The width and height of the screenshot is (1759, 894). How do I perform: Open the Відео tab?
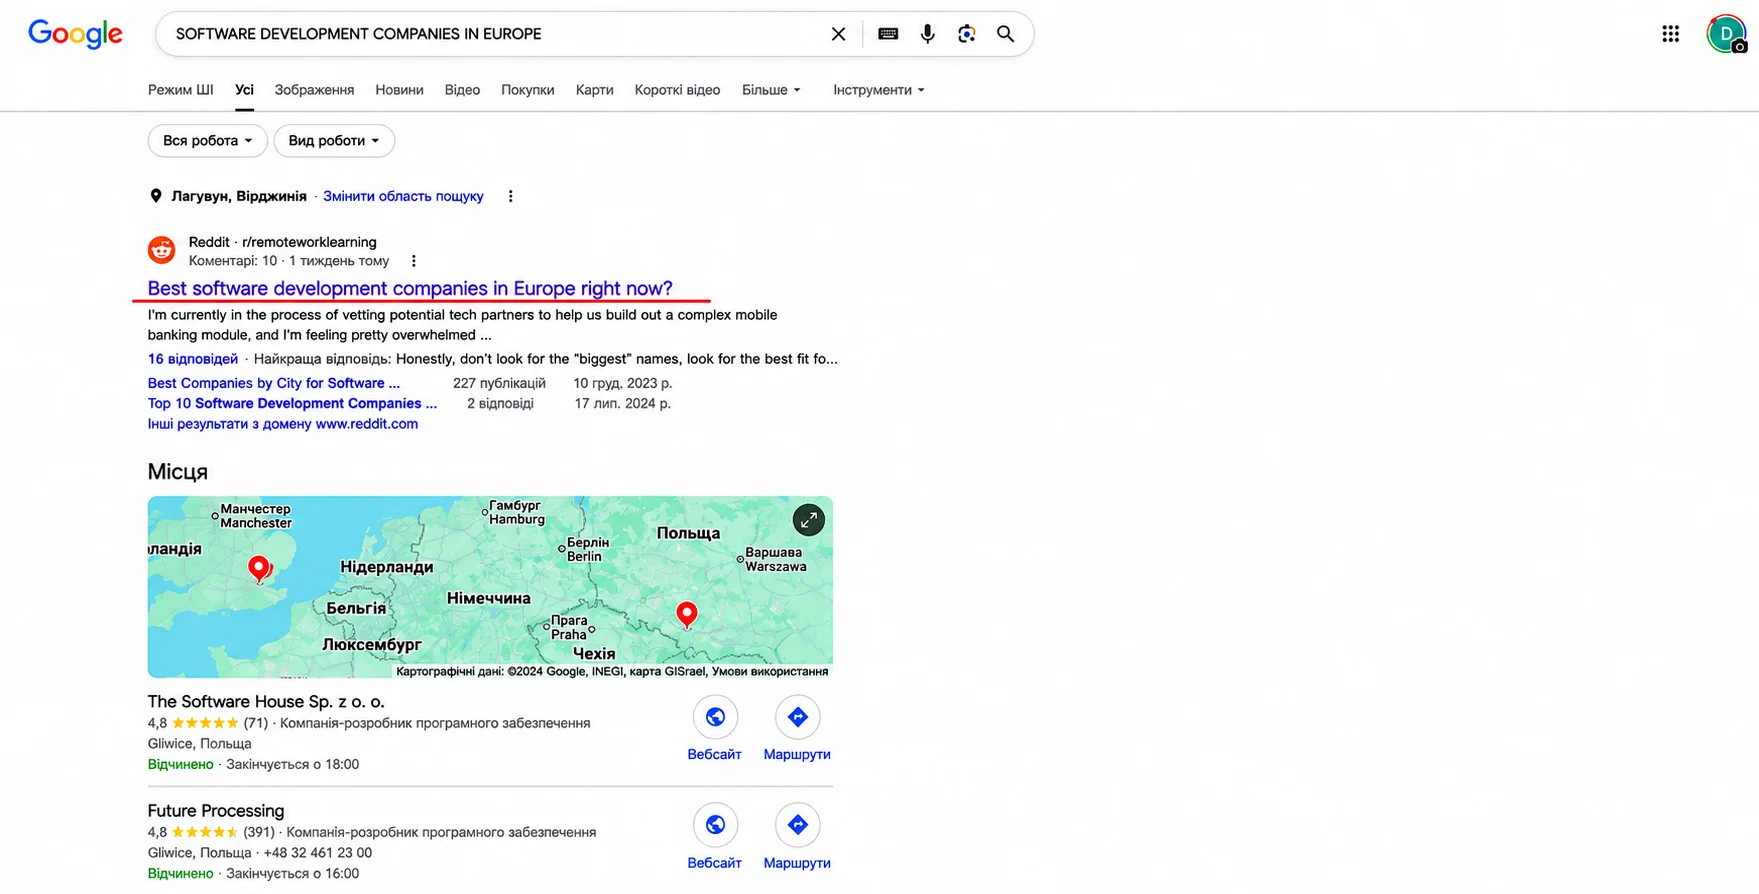coord(462,90)
